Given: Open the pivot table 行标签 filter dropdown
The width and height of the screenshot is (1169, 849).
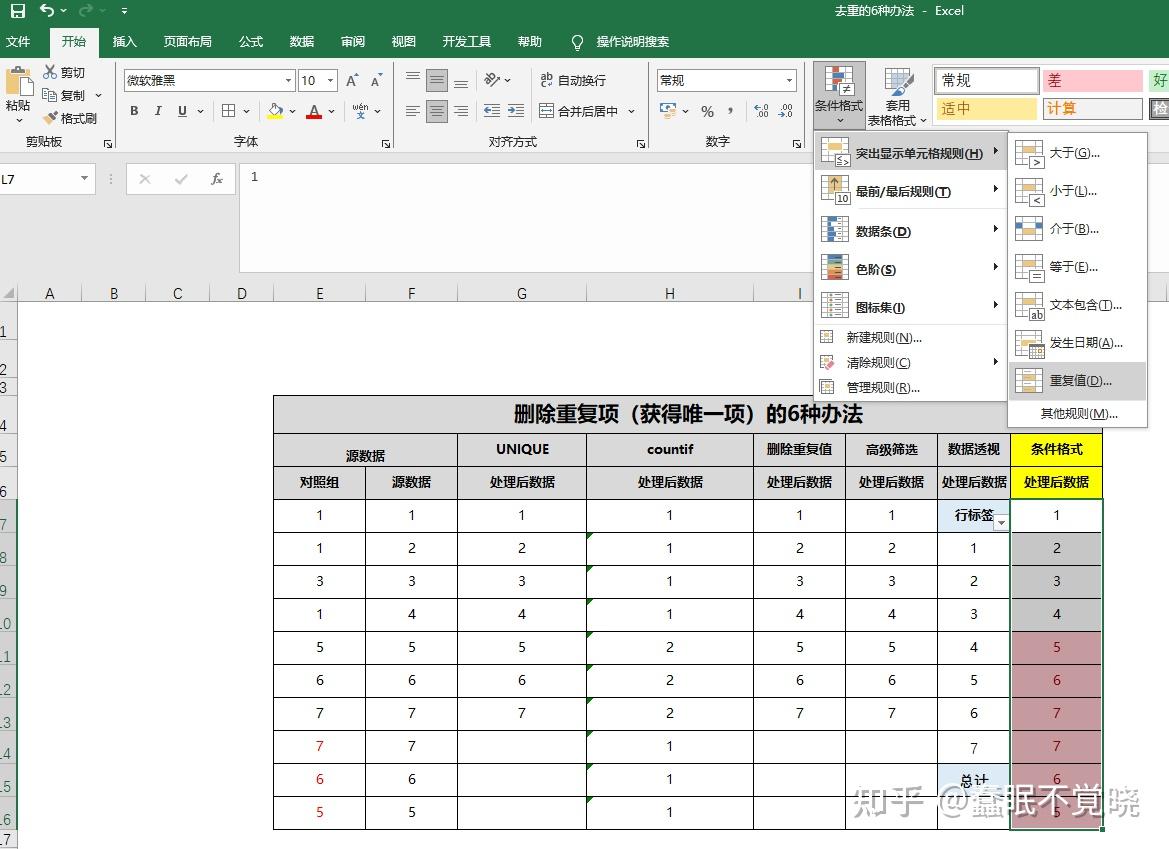Looking at the screenshot, I should pyautogui.click(x=1001, y=523).
